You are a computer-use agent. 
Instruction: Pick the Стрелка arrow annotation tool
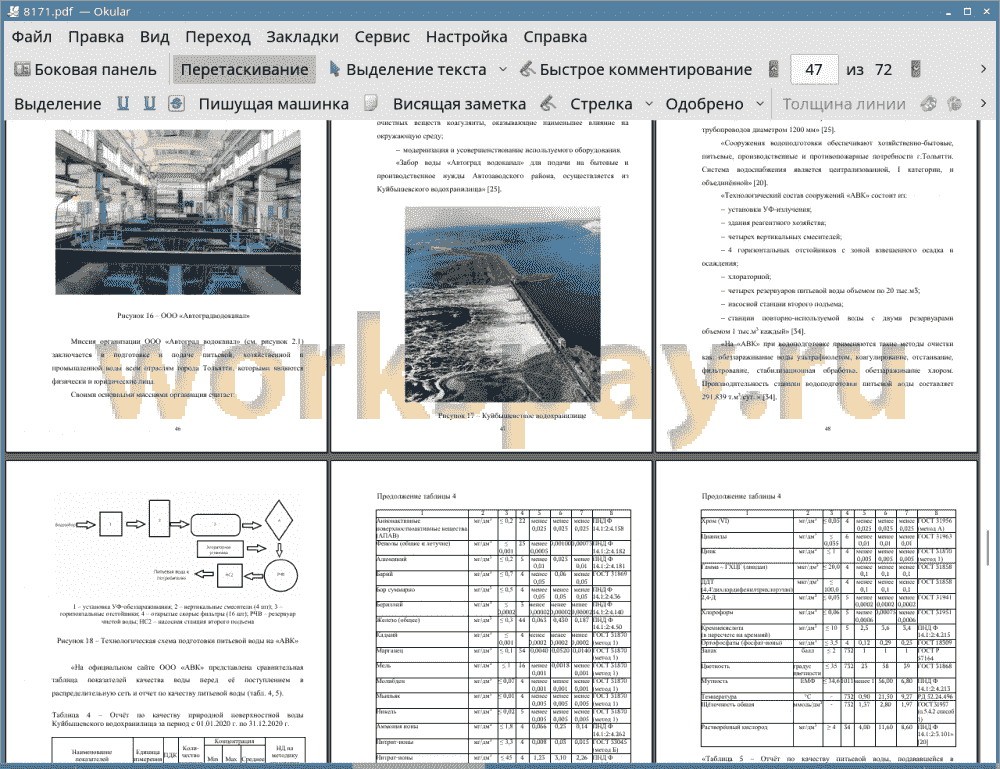[x=601, y=103]
